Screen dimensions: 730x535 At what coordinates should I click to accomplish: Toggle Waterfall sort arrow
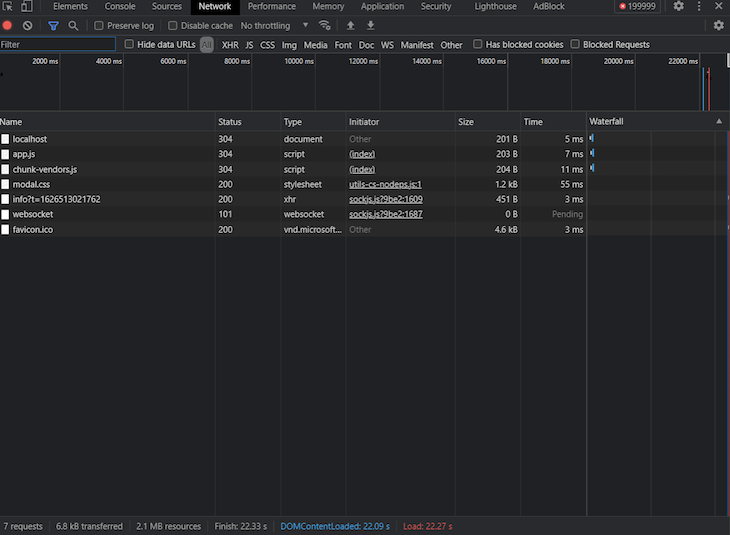click(x=719, y=121)
